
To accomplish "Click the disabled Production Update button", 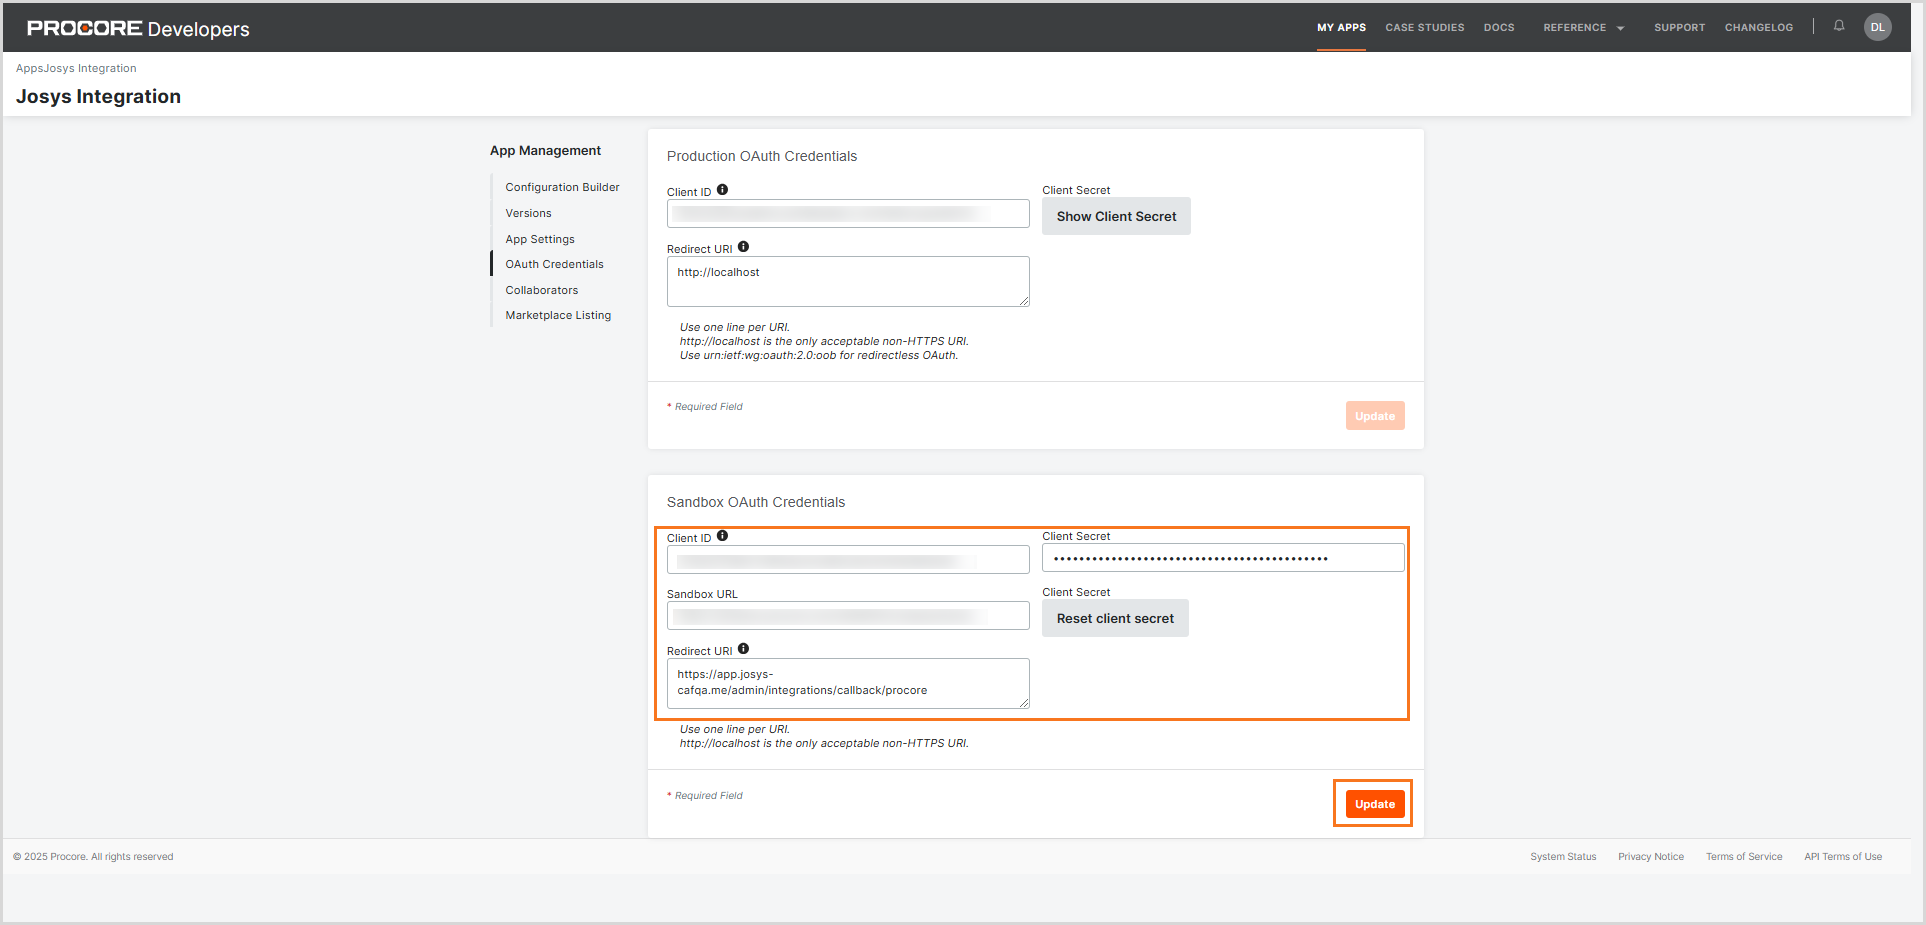I will (x=1375, y=416).
